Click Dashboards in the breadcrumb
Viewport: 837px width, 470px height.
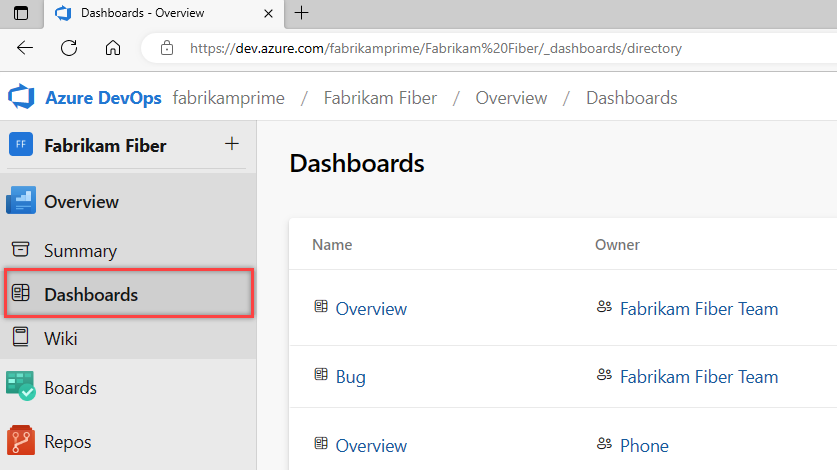click(631, 98)
